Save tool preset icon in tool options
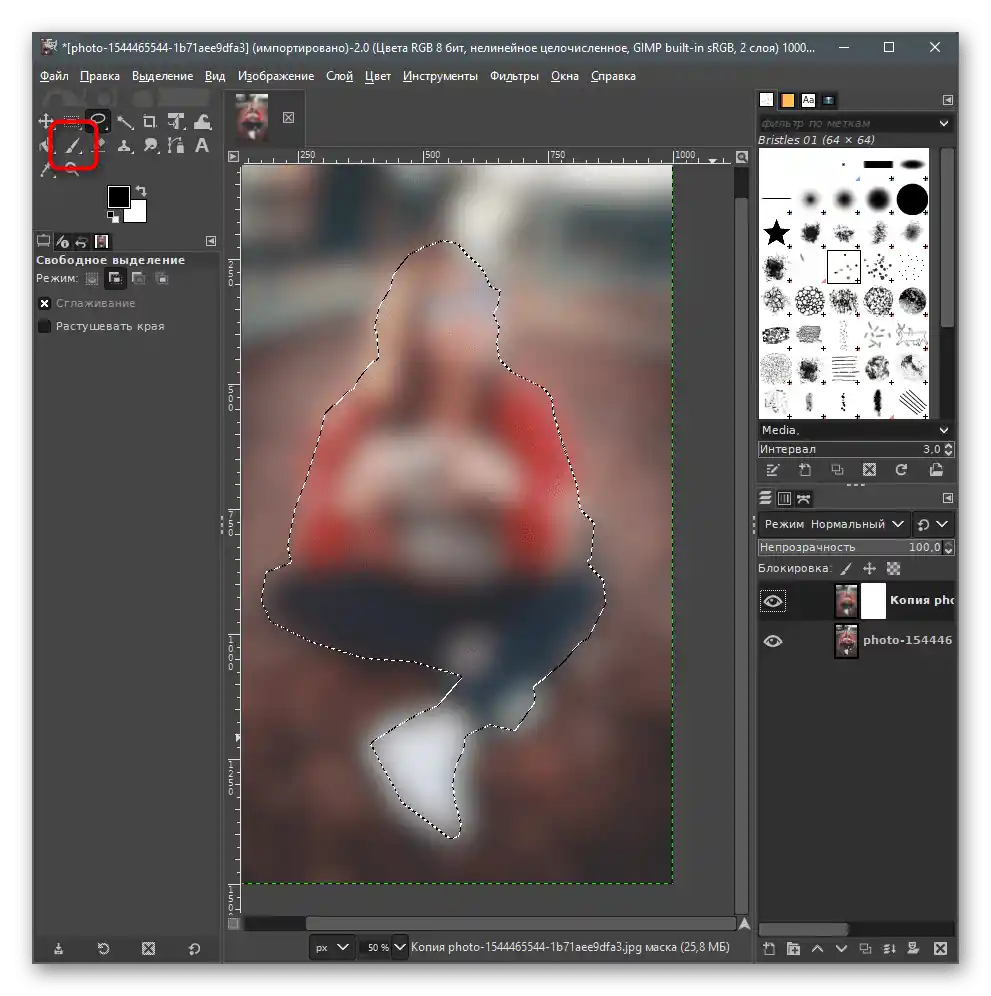Image resolution: width=991 pixels, height=996 pixels. point(58,948)
